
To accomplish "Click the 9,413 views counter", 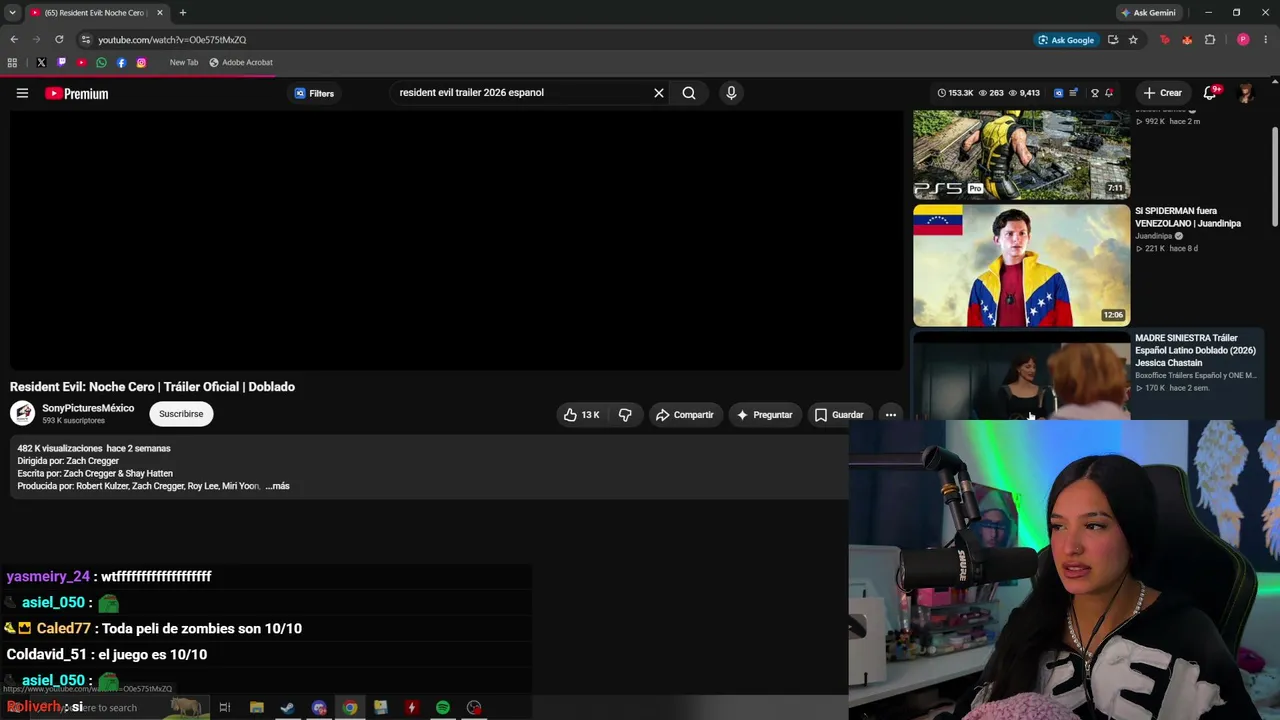I will (x=1025, y=93).
